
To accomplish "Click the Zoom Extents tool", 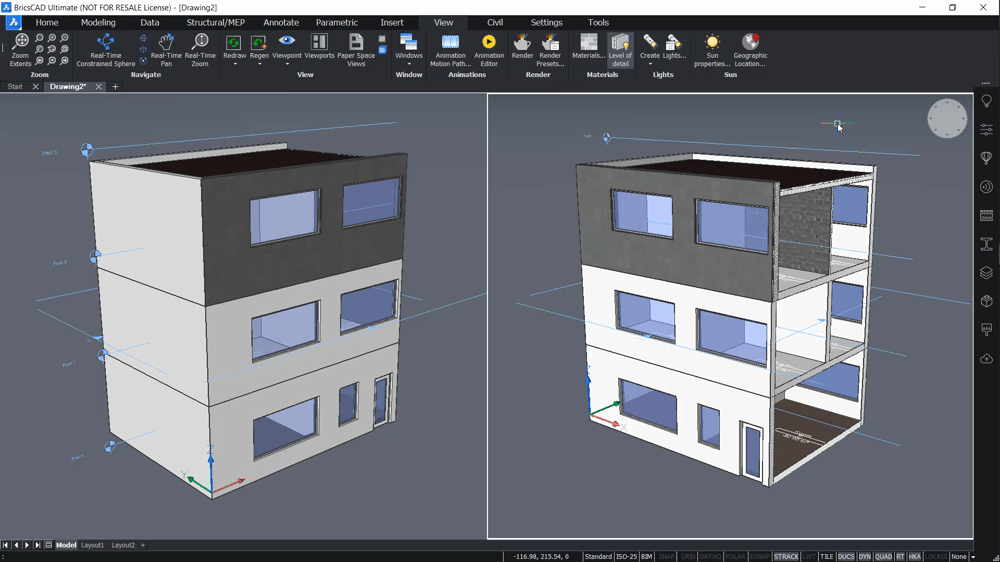I will coord(20,50).
